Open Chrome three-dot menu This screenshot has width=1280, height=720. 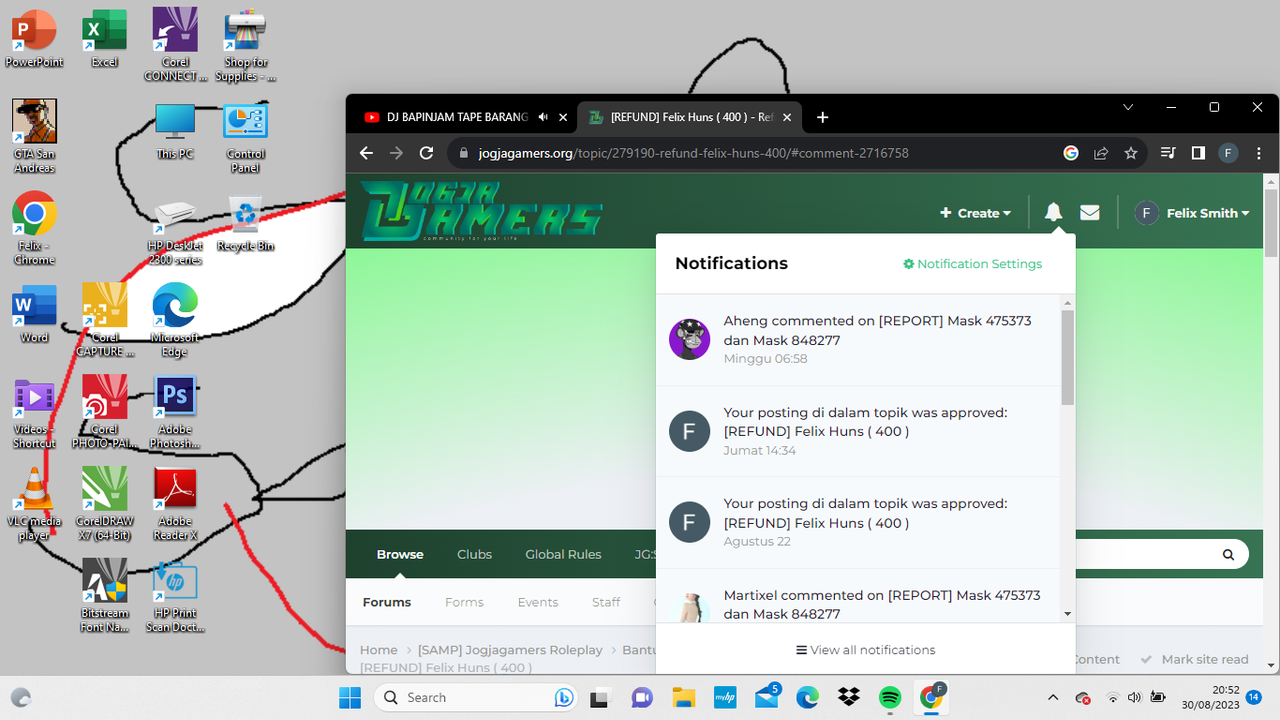click(x=1258, y=153)
